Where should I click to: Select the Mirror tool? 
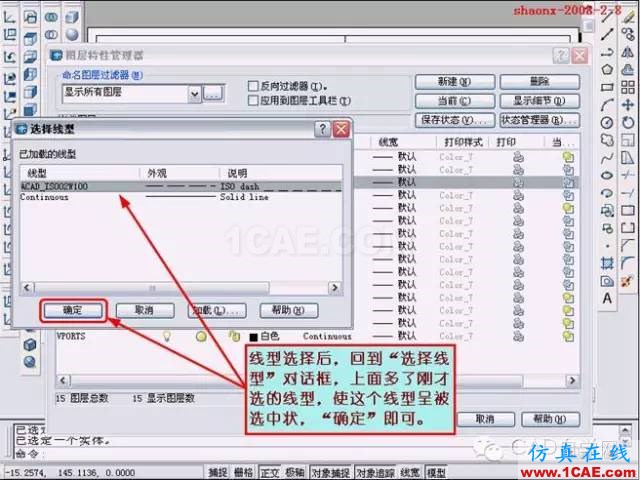pyautogui.click(x=628, y=52)
